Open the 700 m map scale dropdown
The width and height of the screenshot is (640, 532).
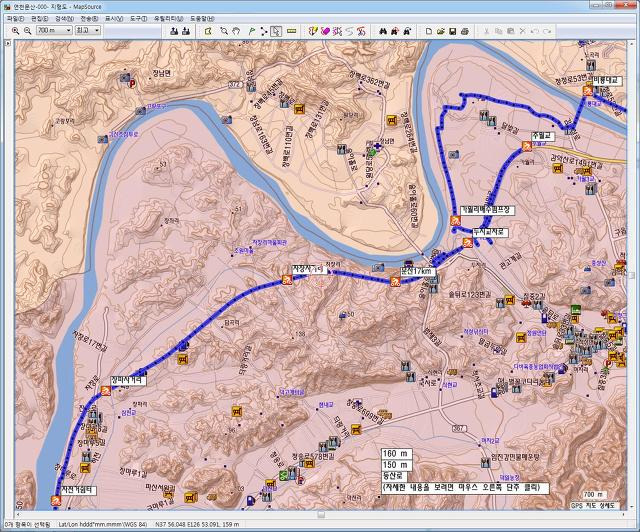point(54,31)
